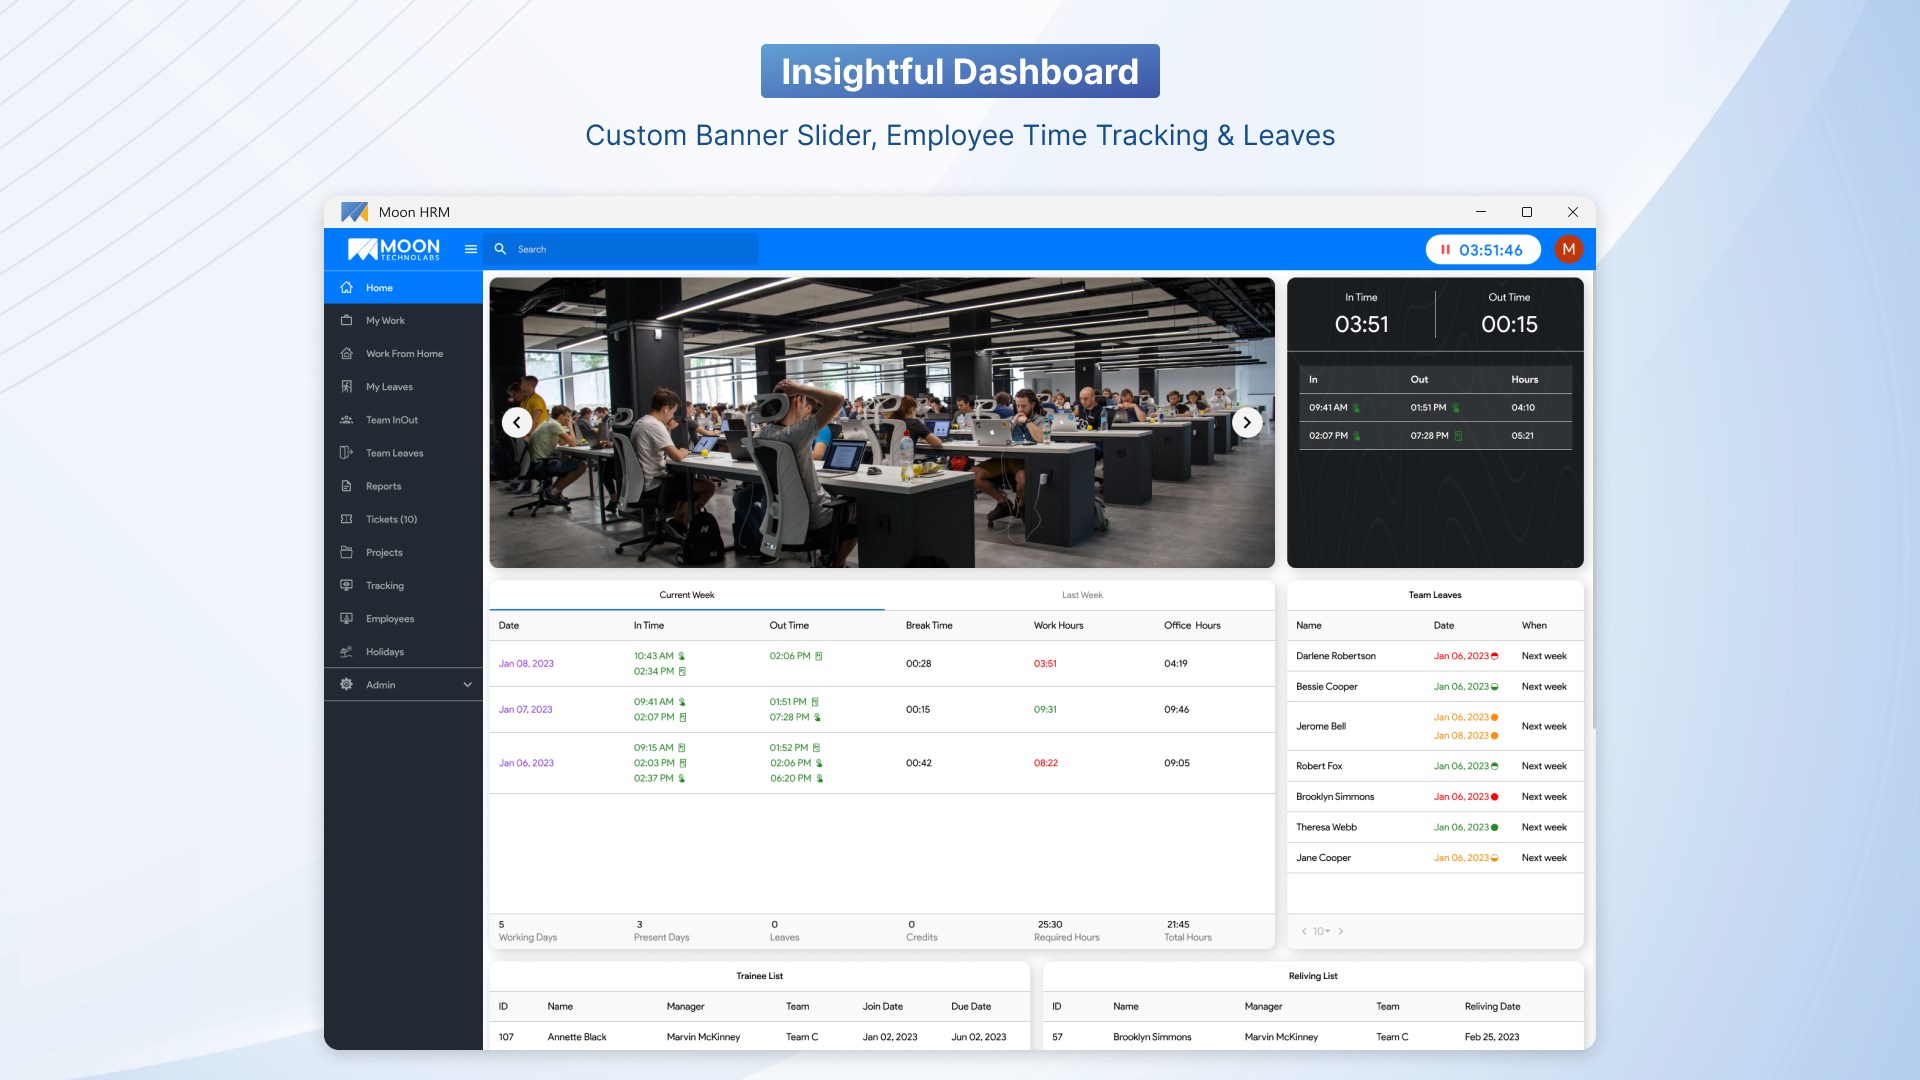The width and height of the screenshot is (1920, 1080).
Task: Click the Reports sidebar icon
Action: coord(346,486)
